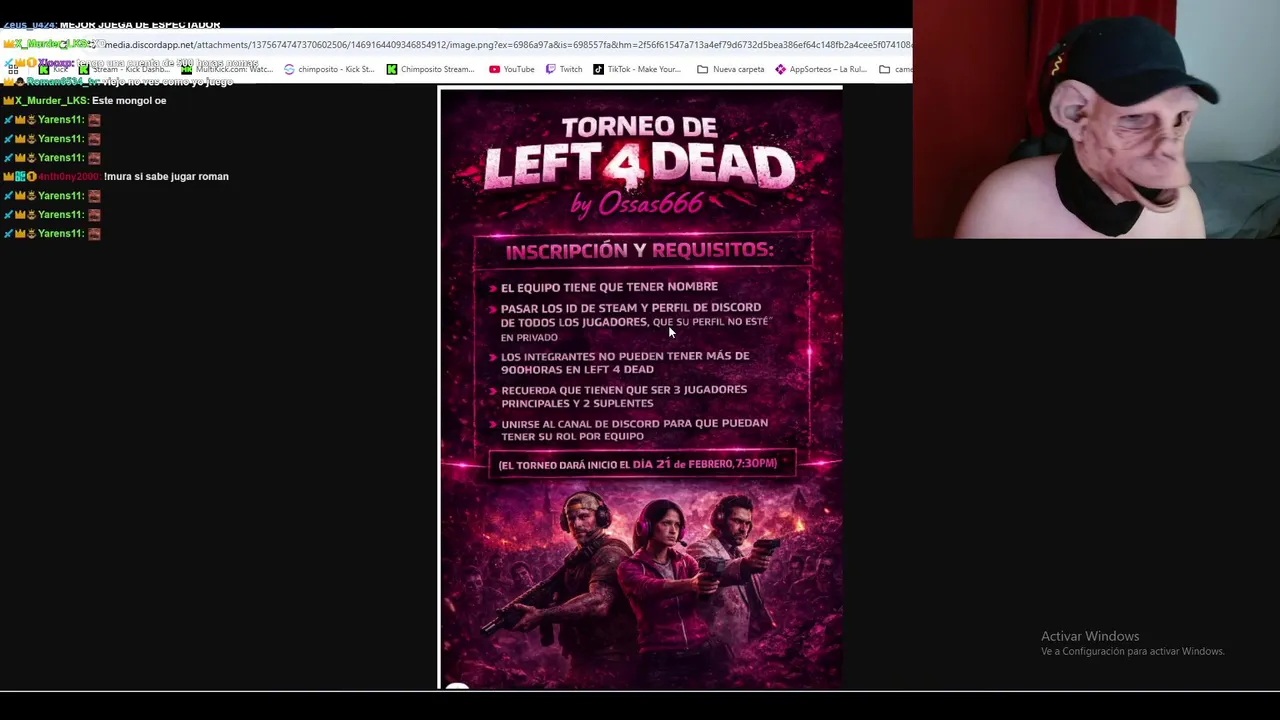Image resolution: width=1280 pixels, height=720 pixels.
Task: Open the Stream - Kick Dashboard bookmark
Action: (x=124, y=69)
